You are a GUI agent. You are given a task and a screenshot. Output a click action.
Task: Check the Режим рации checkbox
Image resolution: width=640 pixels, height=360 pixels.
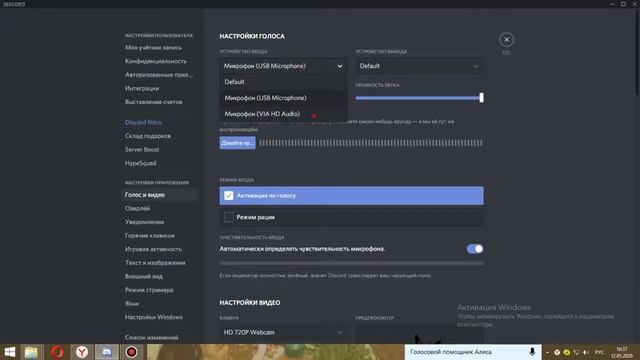click(229, 217)
